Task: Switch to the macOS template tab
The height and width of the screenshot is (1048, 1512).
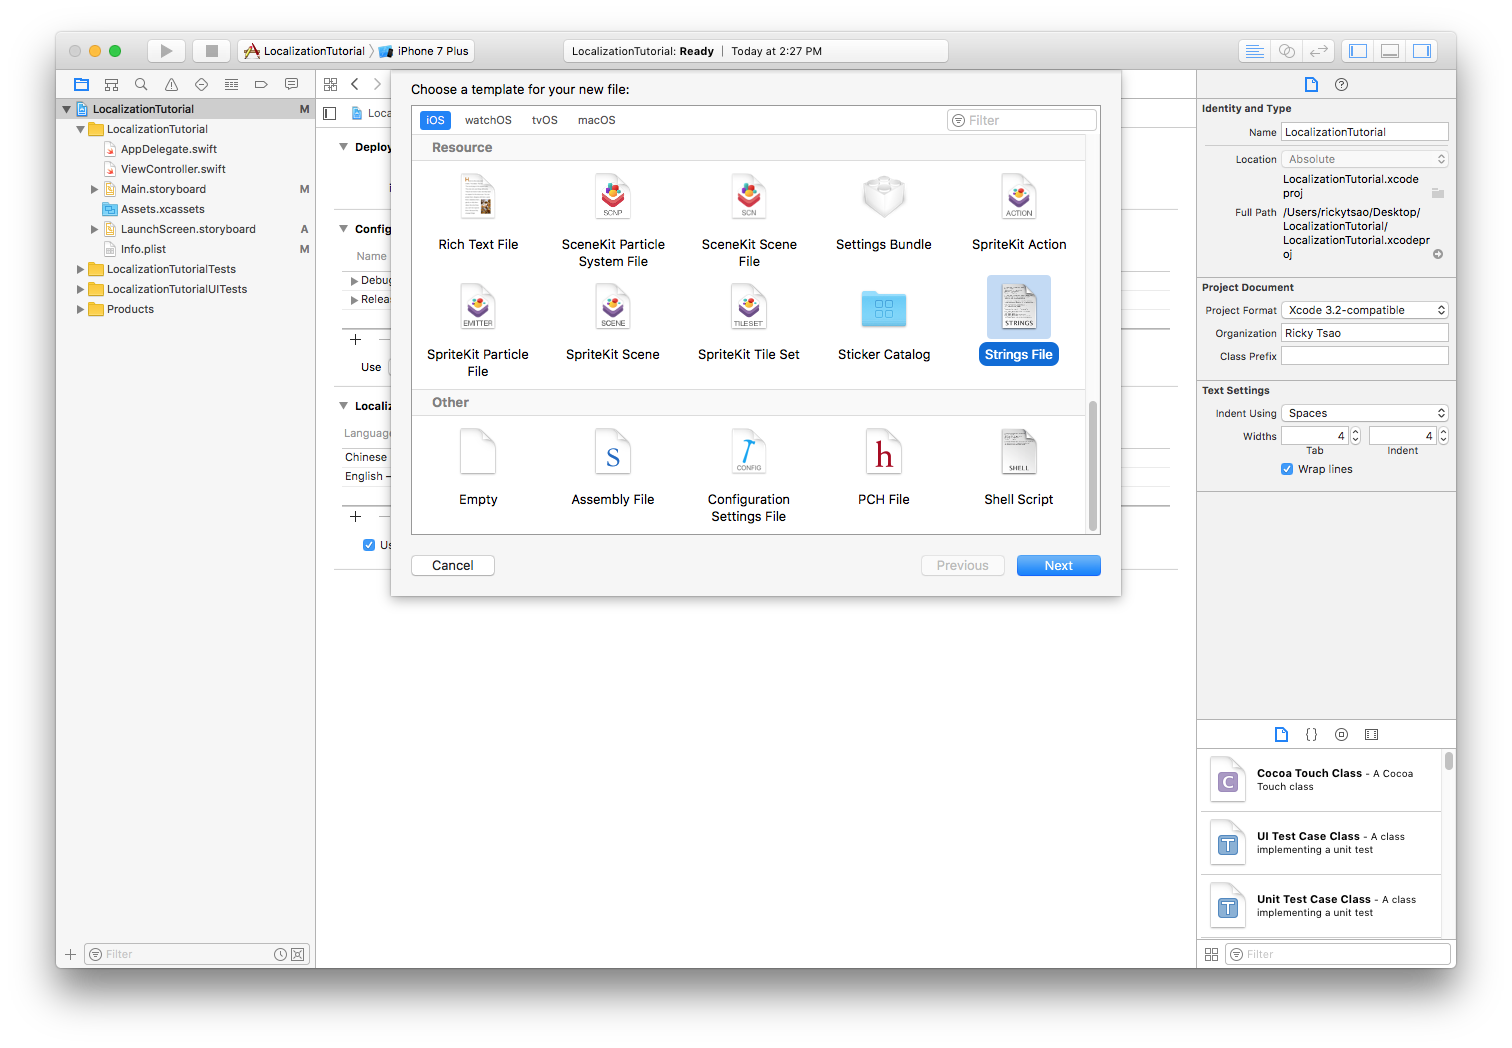Action: coord(597,120)
